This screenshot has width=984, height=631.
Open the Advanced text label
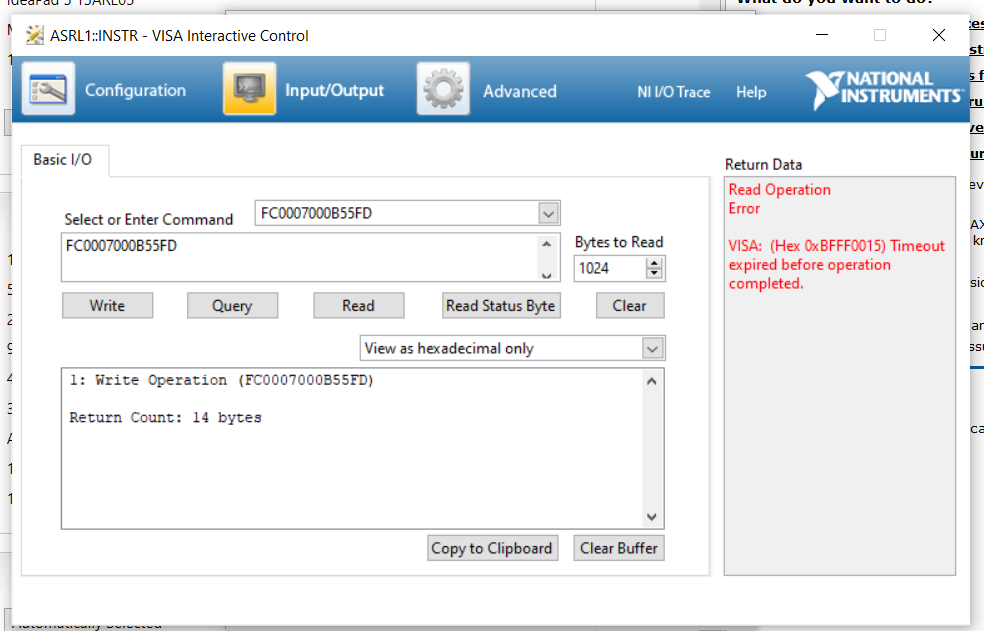520,92
